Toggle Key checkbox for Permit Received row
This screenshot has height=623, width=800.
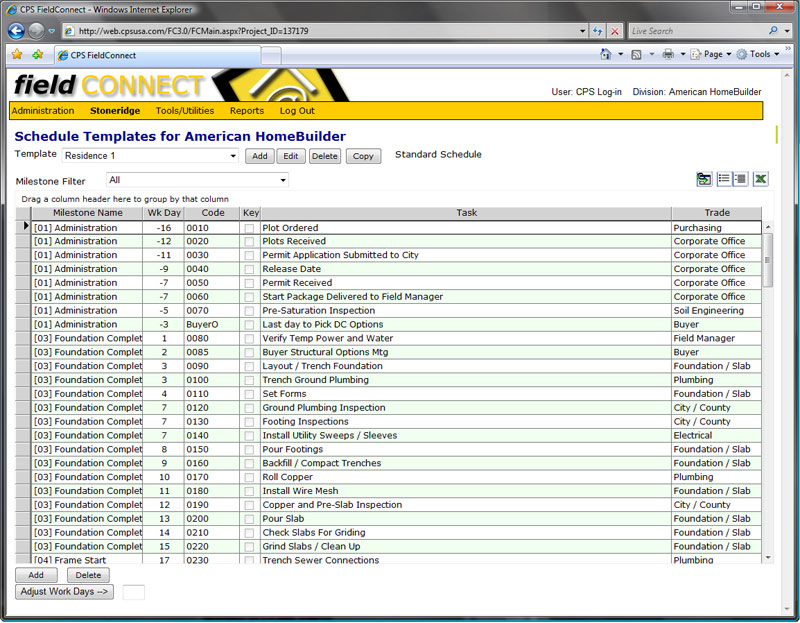[x=249, y=283]
